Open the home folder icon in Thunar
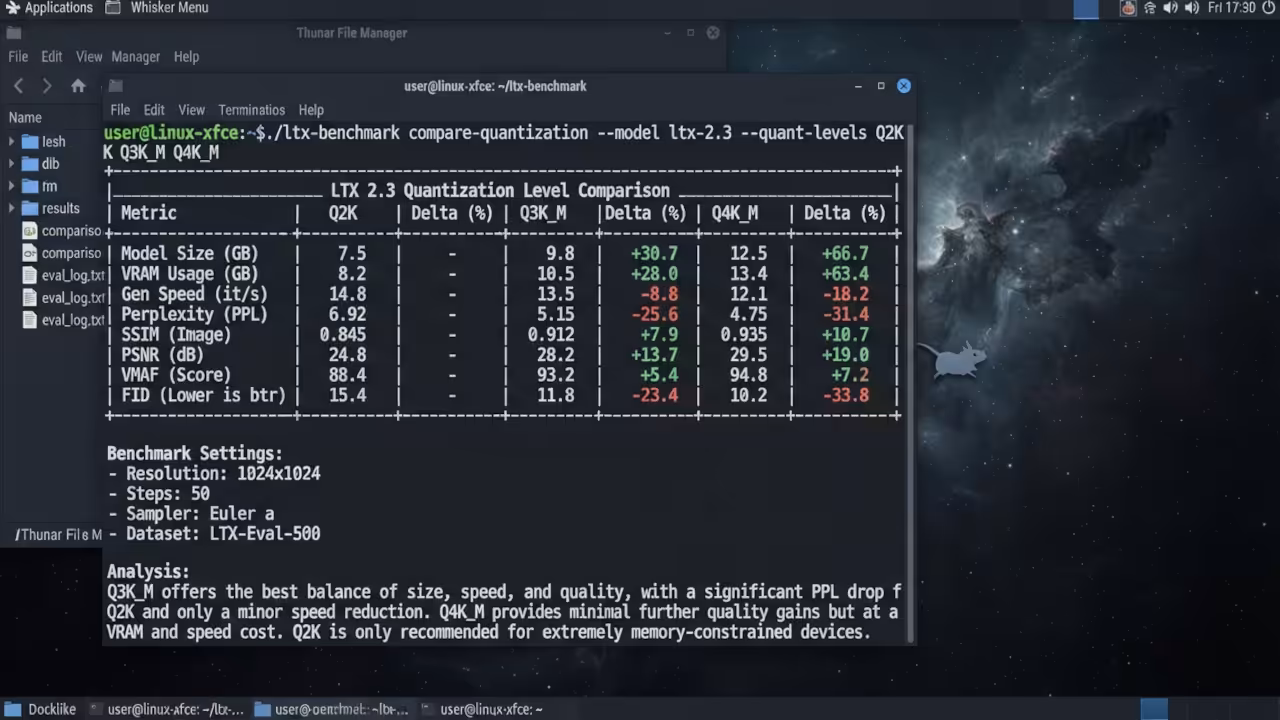Image resolution: width=1280 pixels, height=720 pixels. (x=78, y=86)
